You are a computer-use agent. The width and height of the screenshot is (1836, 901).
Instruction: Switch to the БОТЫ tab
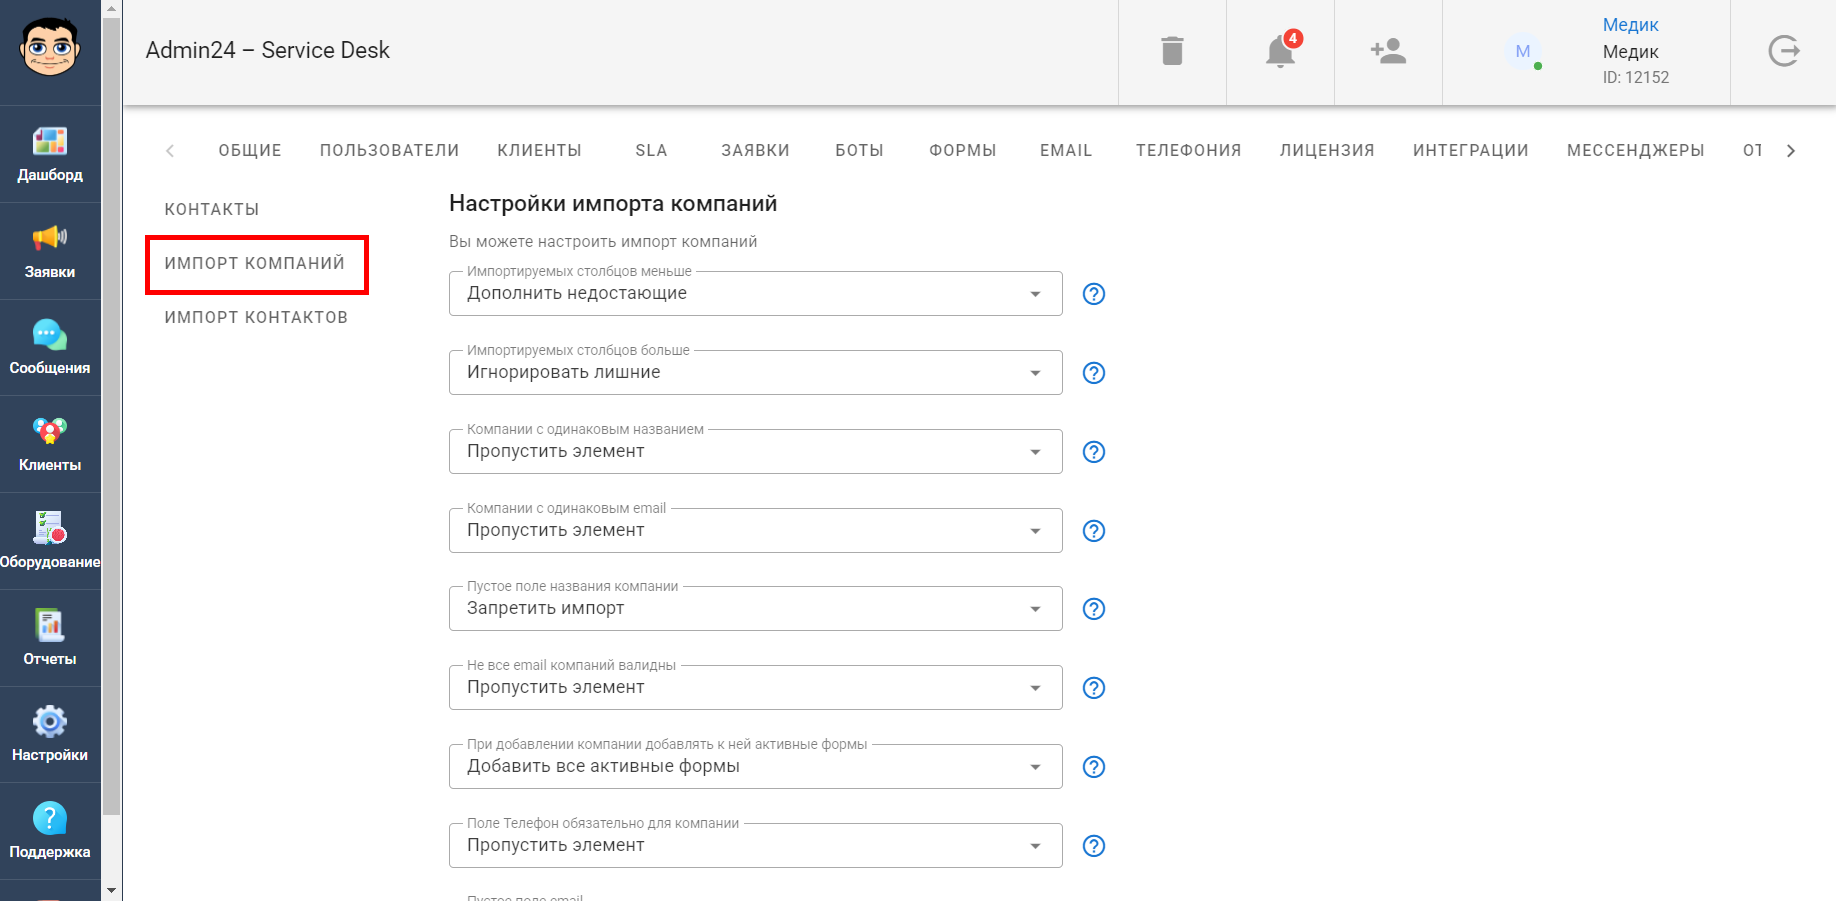pyautogui.click(x=859, y=151)
